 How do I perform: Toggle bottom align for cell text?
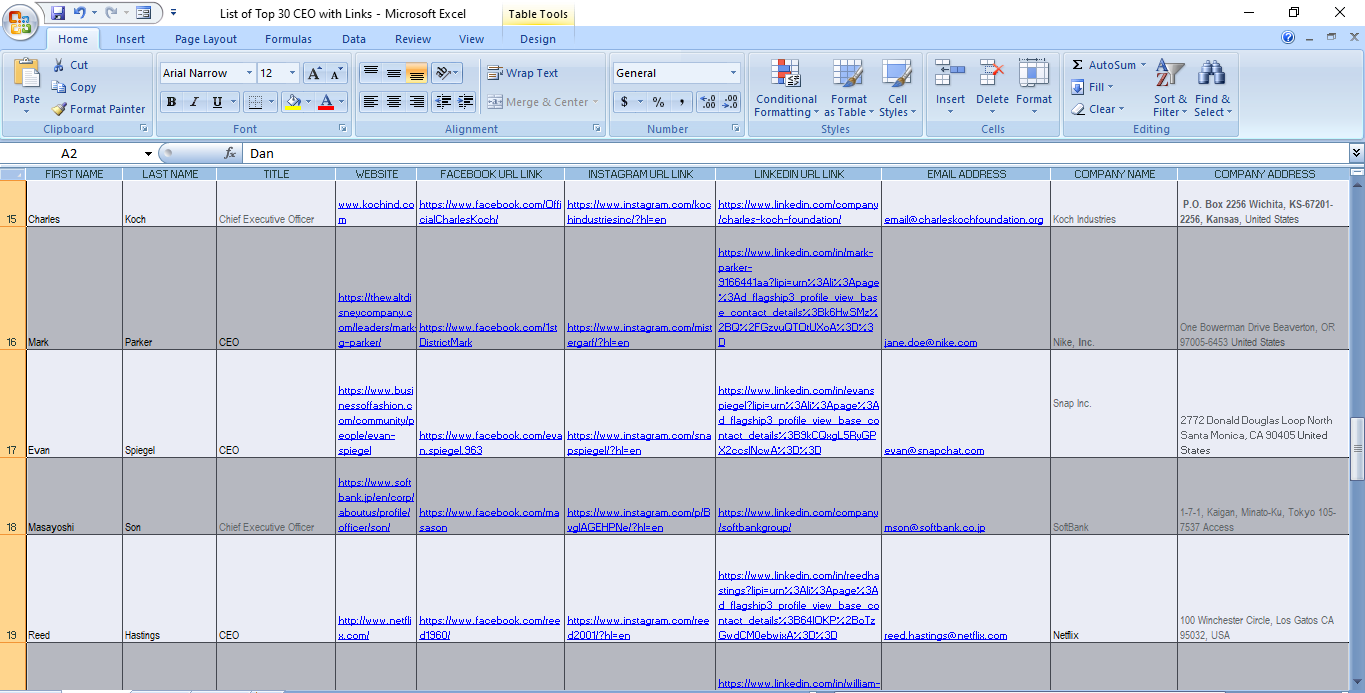pos(417,73)
